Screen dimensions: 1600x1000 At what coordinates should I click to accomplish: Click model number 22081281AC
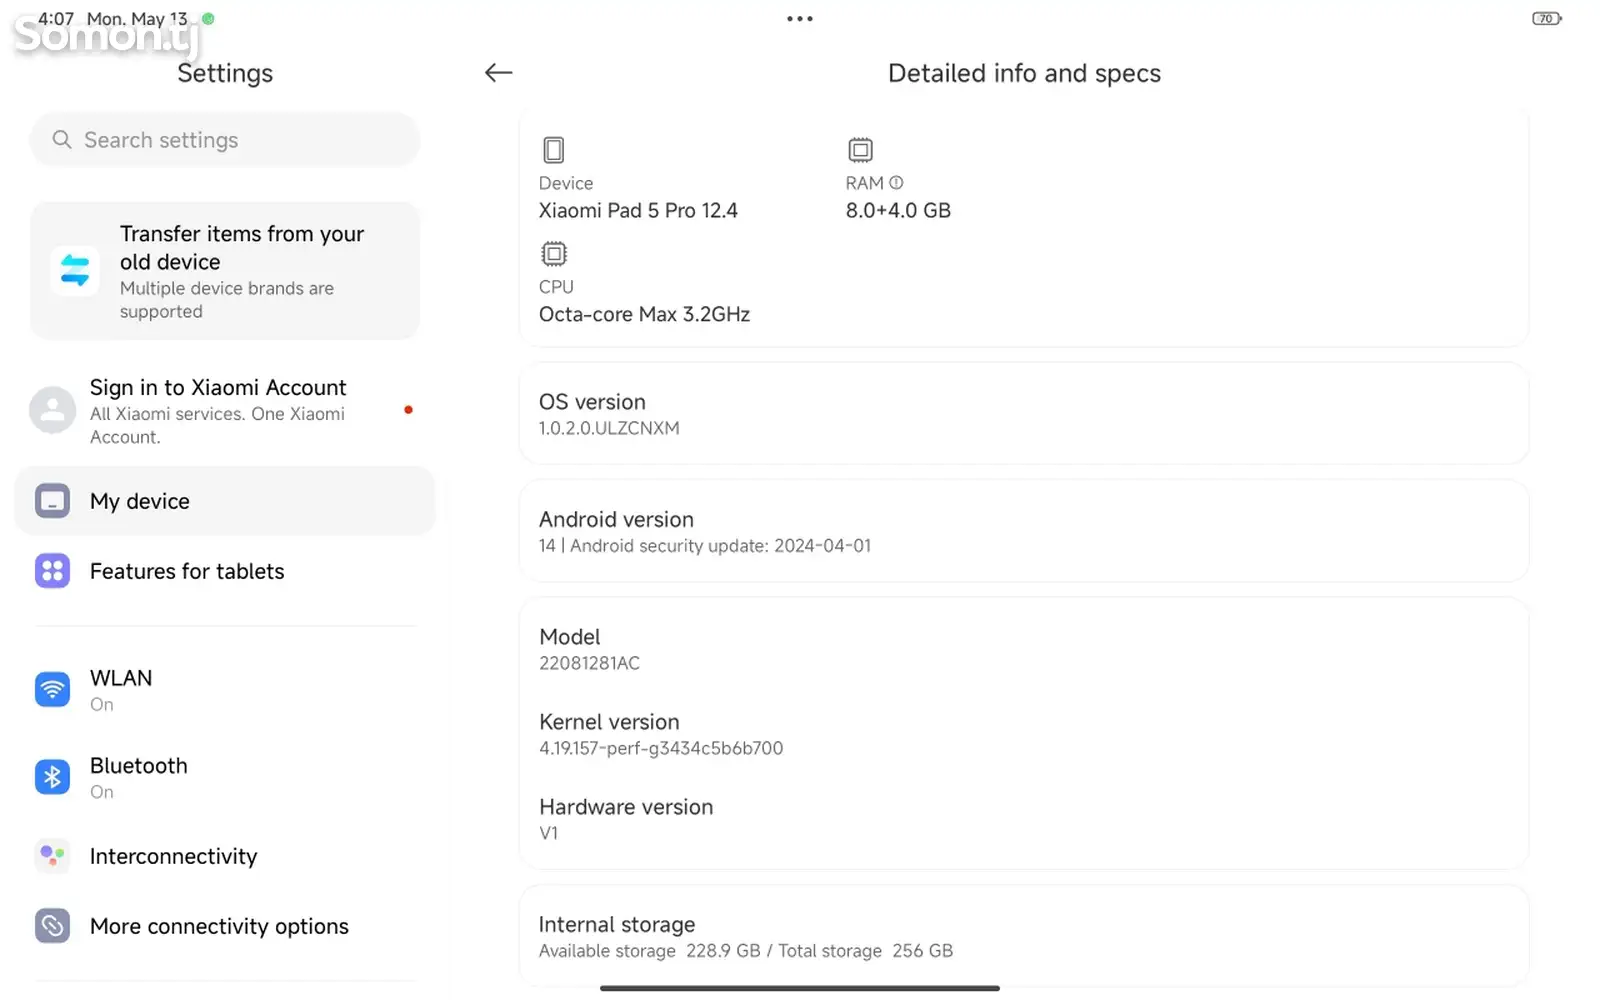coord(589,663)
